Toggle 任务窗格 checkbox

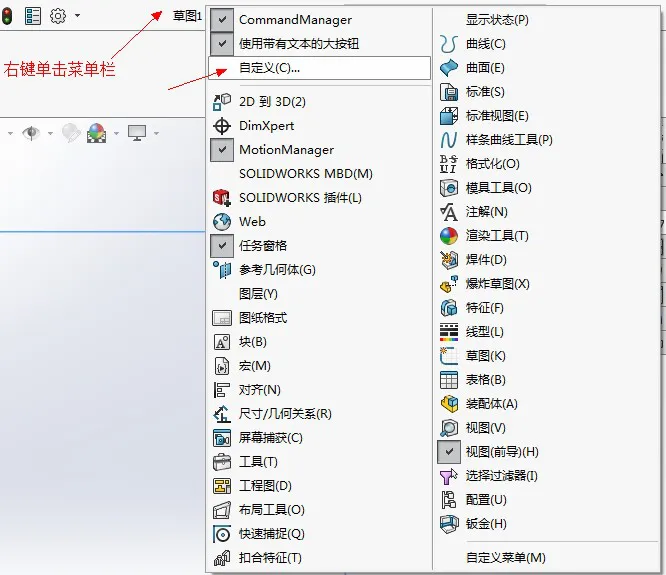tap(222, 246)
